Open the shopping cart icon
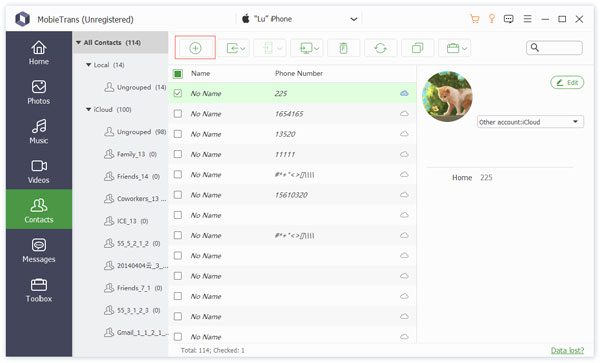 (x=474, y=19)
